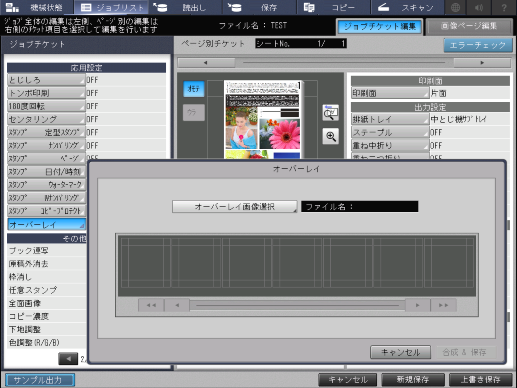Jump to last overlay thumbnail with double-right arrow
This screenshot has width=517, height=388.
tap(443, 305)
